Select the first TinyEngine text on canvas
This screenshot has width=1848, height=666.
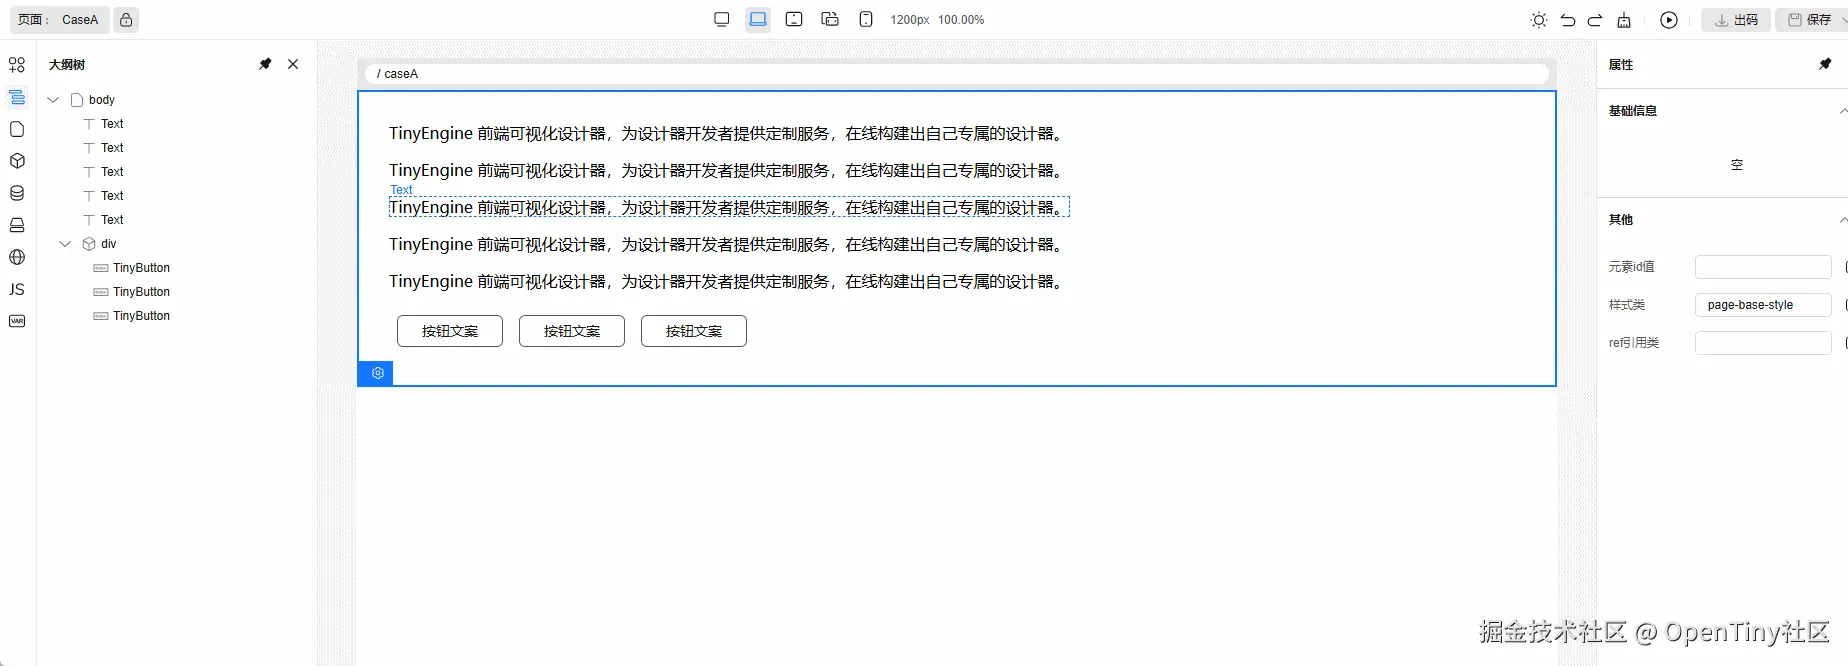729,134
